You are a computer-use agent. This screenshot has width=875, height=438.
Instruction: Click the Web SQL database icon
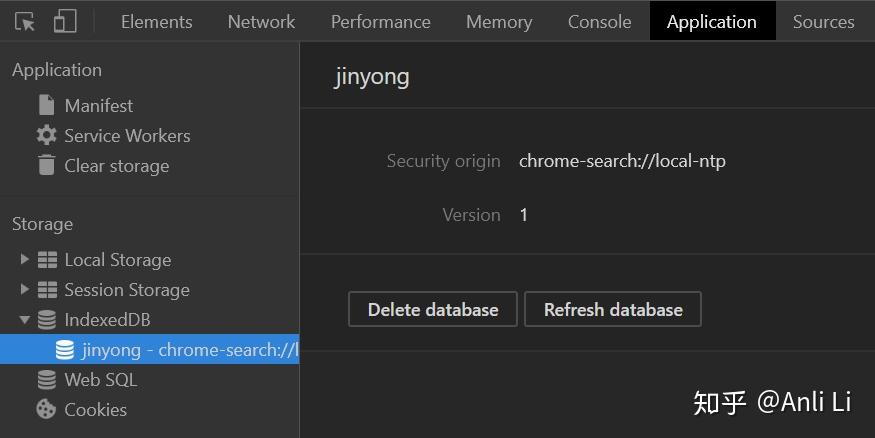click(46, 379)
